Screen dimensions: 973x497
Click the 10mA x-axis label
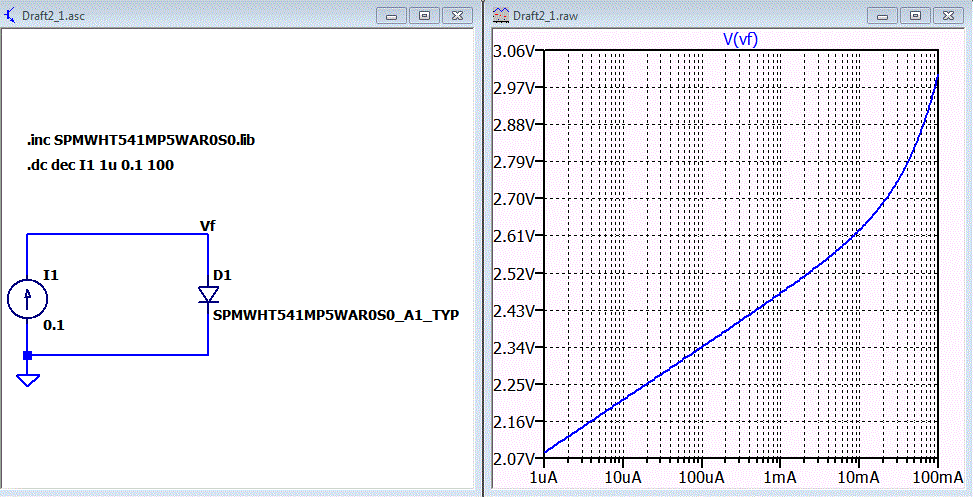859,478
